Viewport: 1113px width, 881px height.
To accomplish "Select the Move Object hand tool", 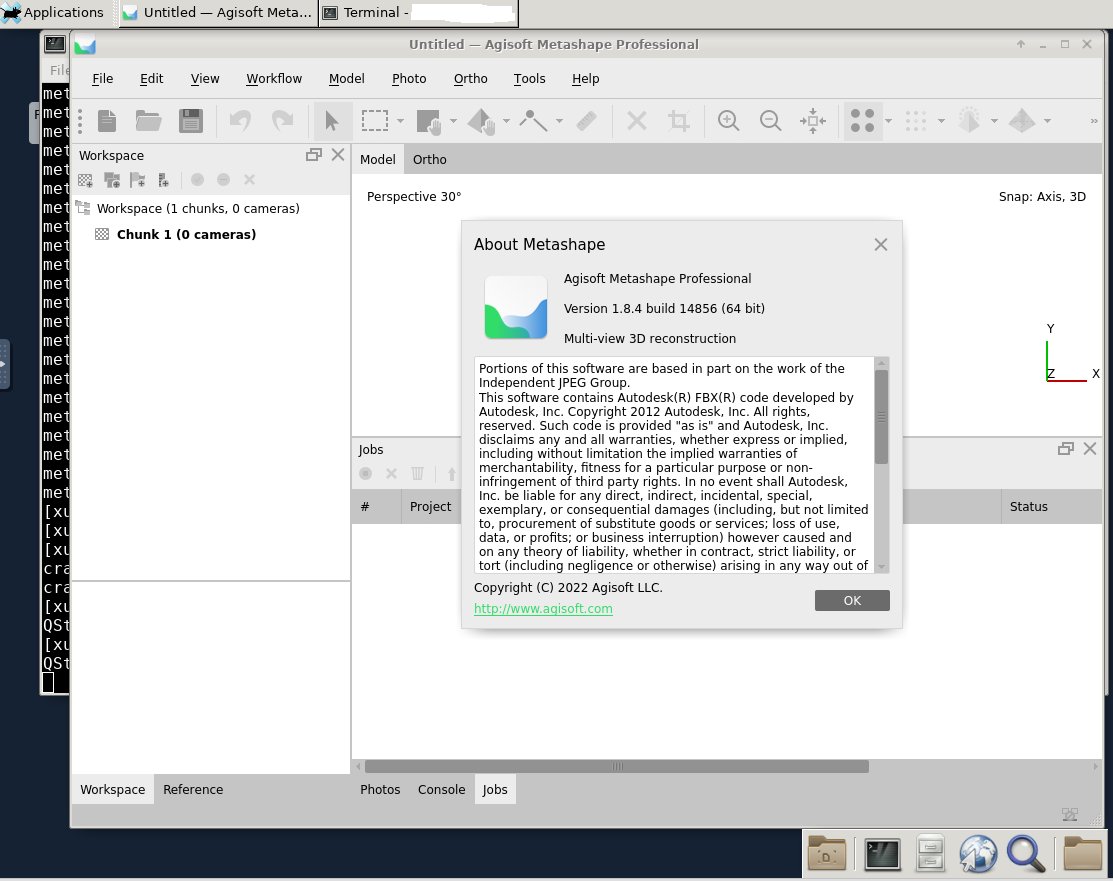I will (x=481, y=121).
